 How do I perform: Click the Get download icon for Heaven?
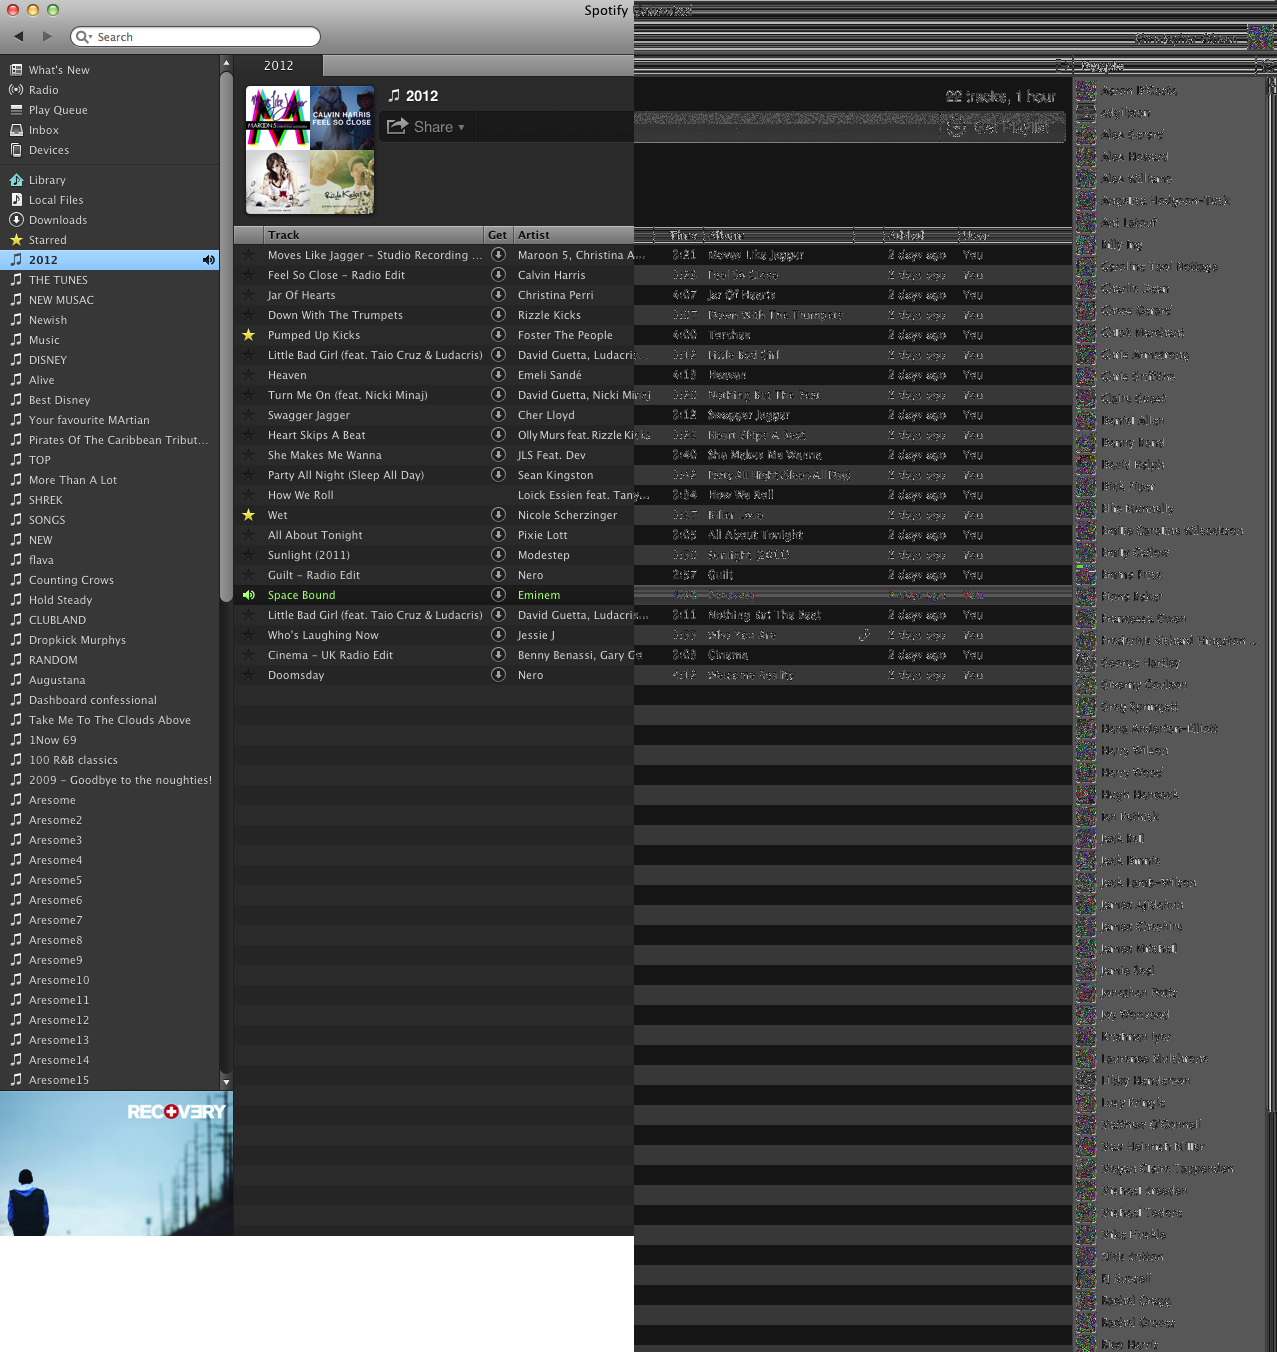[498, 375]
